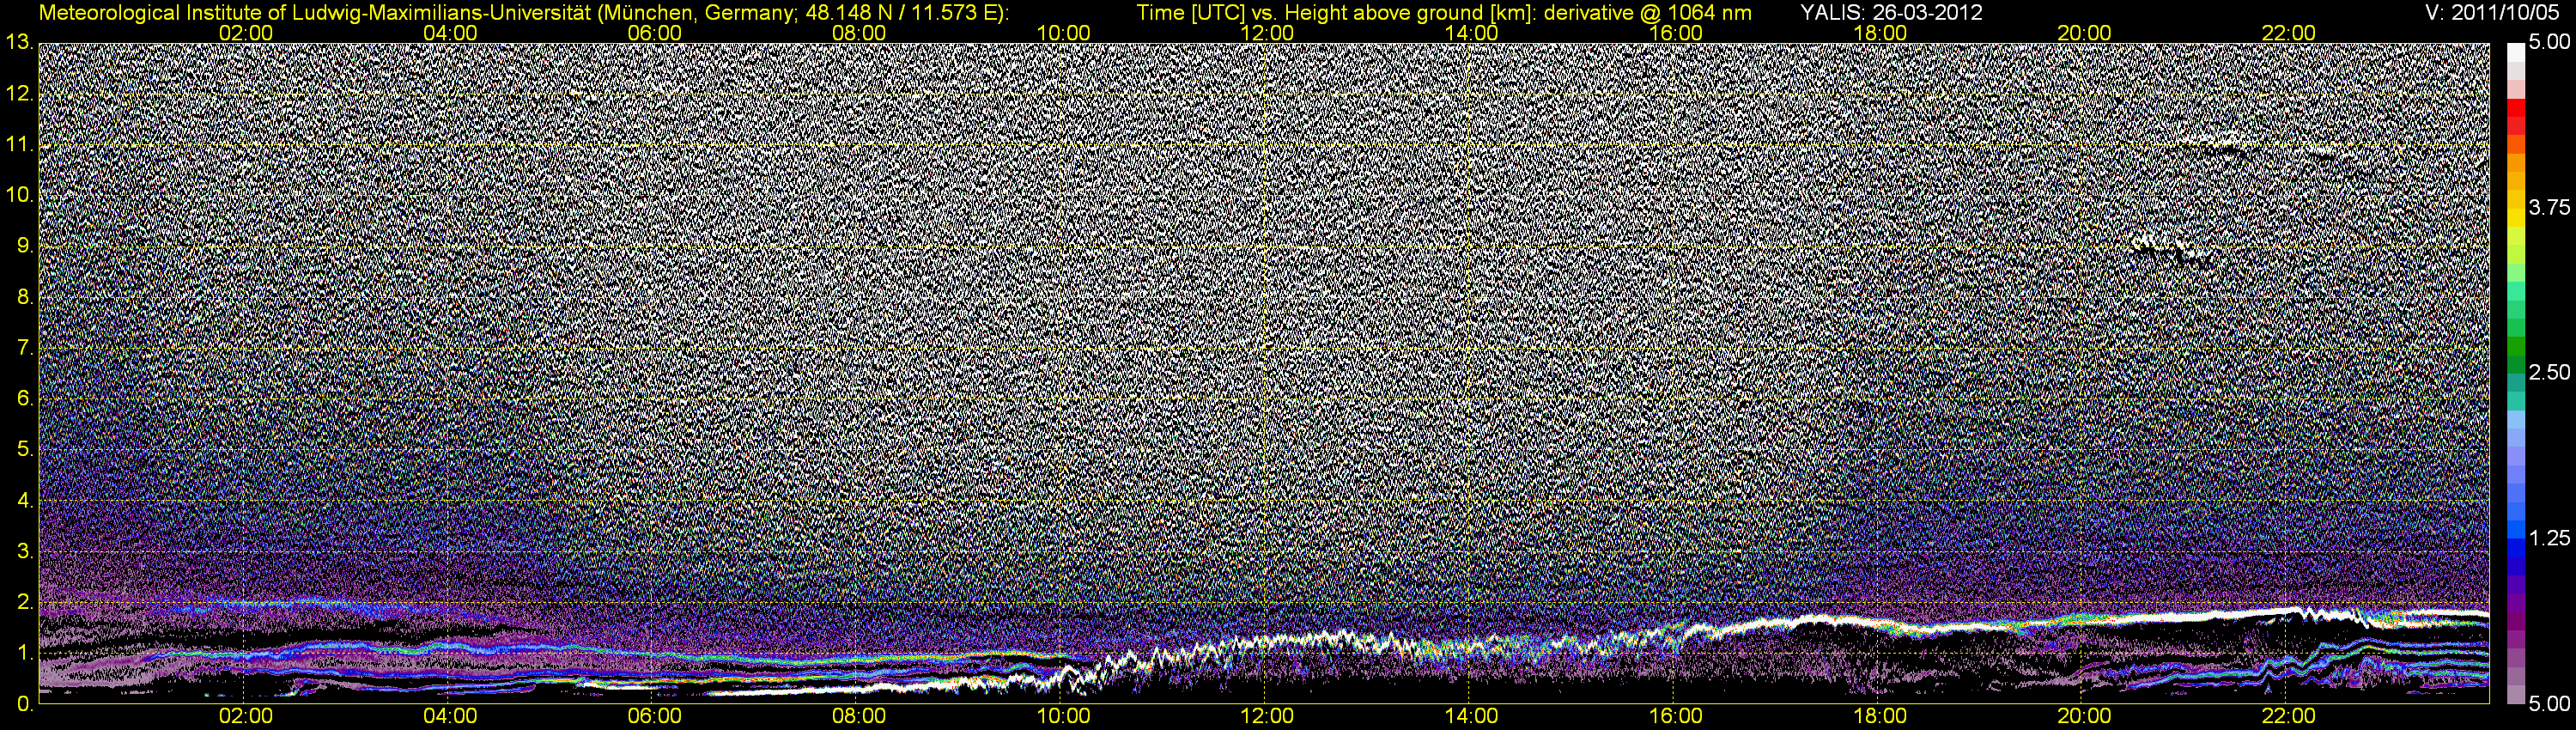Click the 5.00 value atop the color scale
The width and height of the screenshot is (2576, 730).
point(2549,43)
